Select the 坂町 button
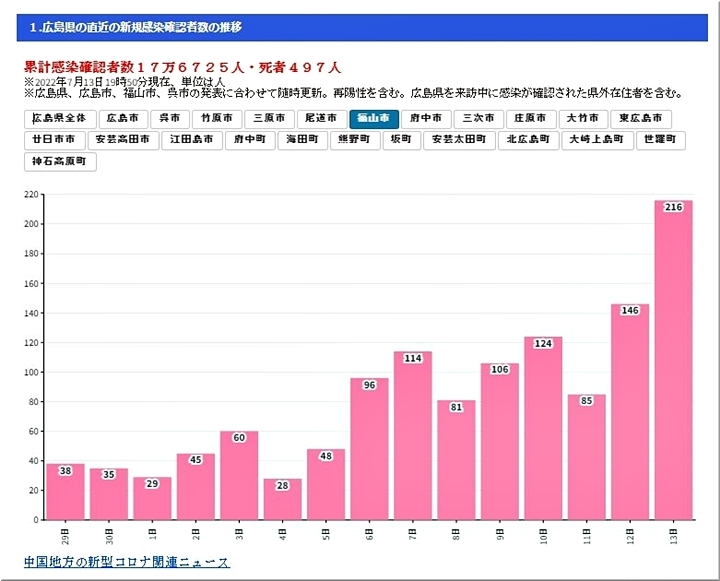The width and height of the screenshot is (720, 581). [400, 140]
